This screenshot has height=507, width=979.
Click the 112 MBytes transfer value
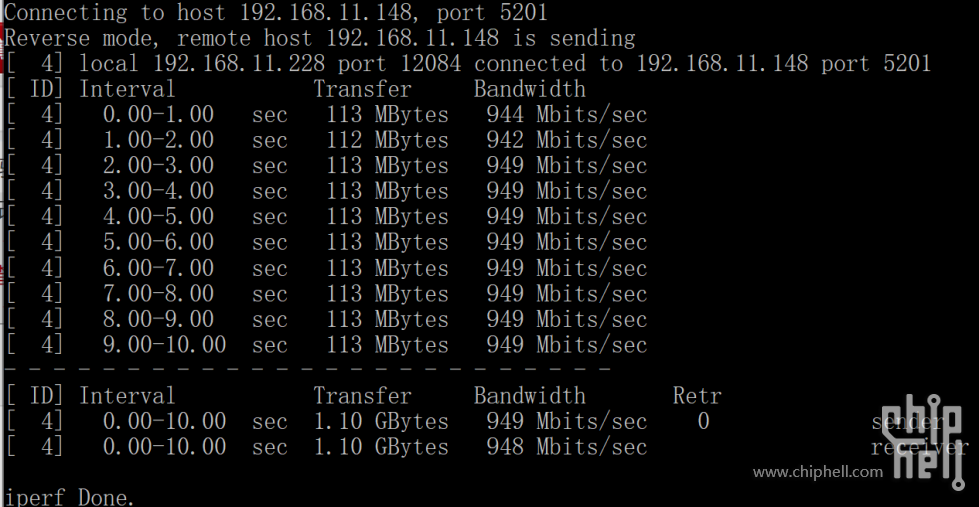[x=387, y=140]
